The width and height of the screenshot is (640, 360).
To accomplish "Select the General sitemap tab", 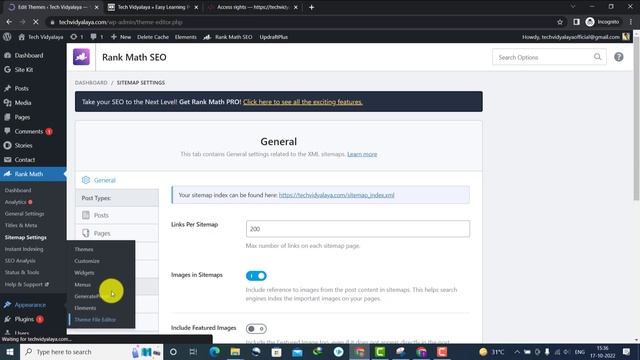I will [x=117, y=180].
